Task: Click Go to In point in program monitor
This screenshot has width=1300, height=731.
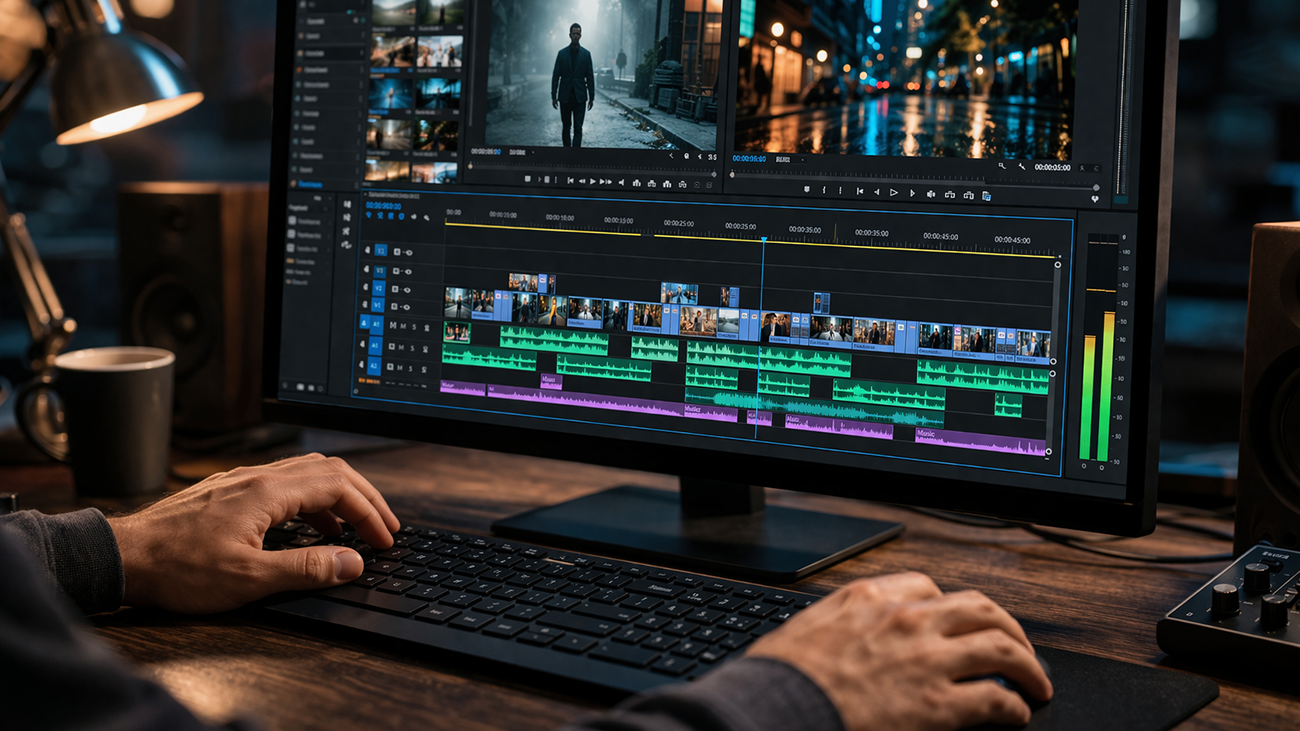Action: [859, 192]
